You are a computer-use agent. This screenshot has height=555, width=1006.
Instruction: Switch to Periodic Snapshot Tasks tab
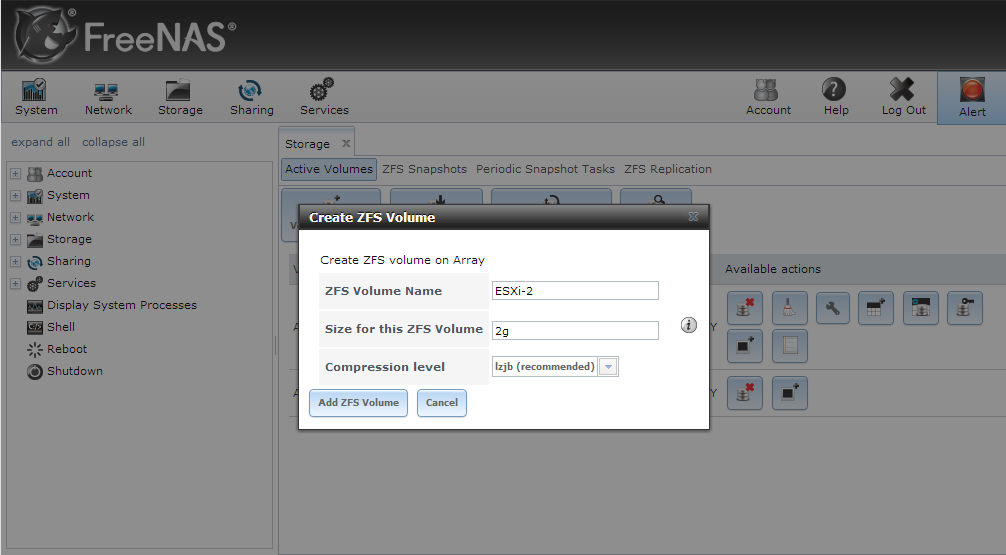pyautogui.click(x=545, y=169)
